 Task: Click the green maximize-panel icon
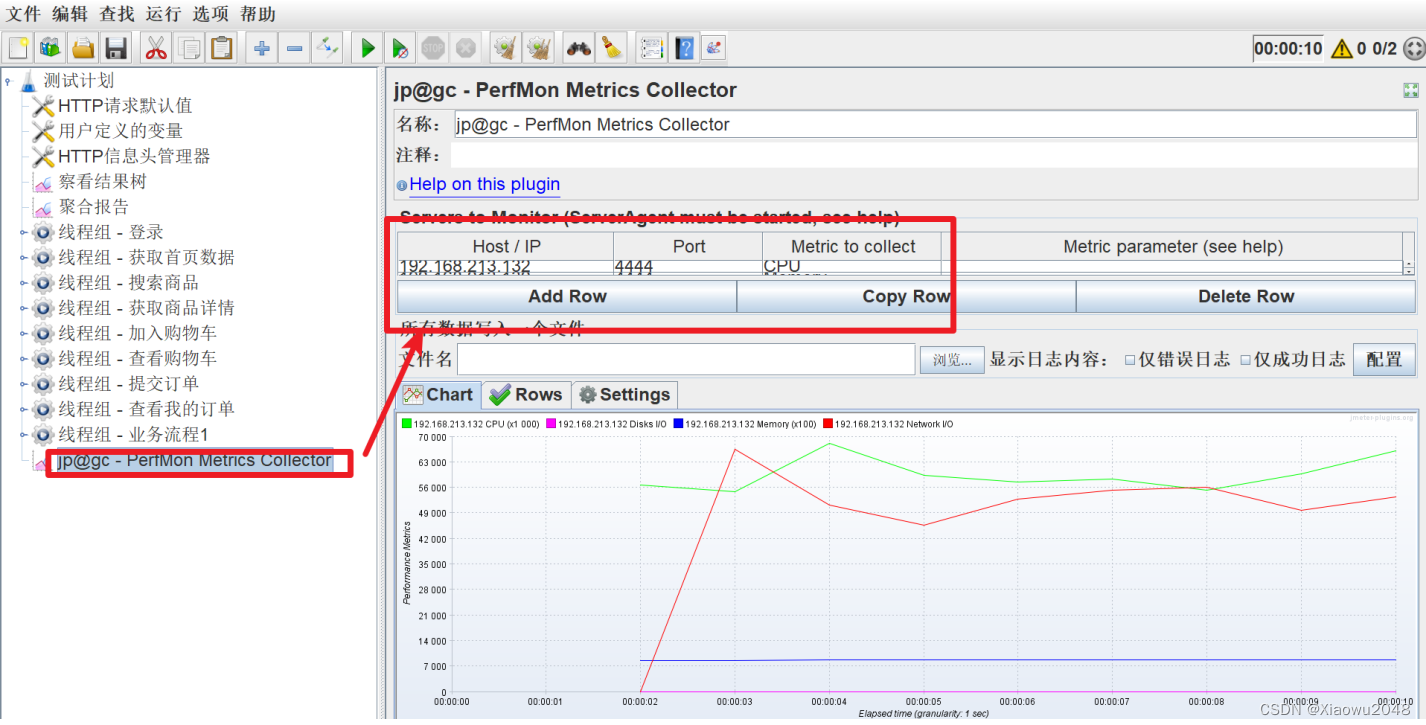click(x=1411, y=90)
